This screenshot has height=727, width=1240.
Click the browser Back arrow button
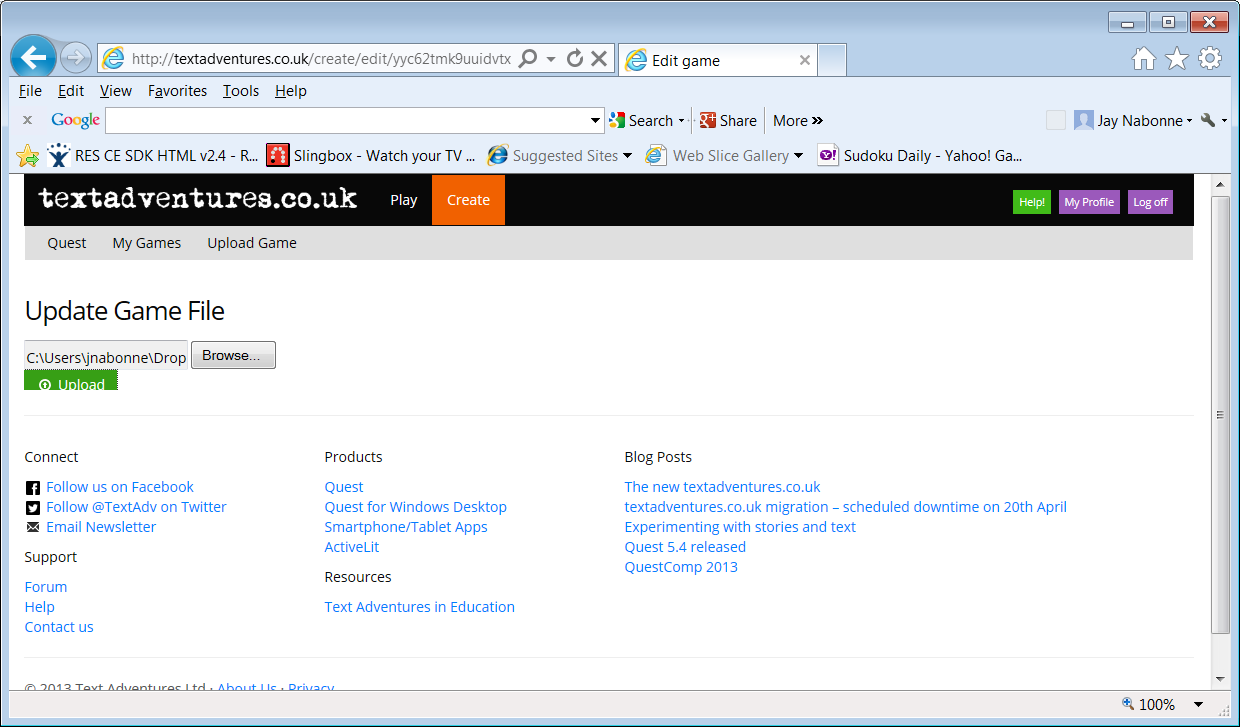pyautogui.click(x=33, y=59)
